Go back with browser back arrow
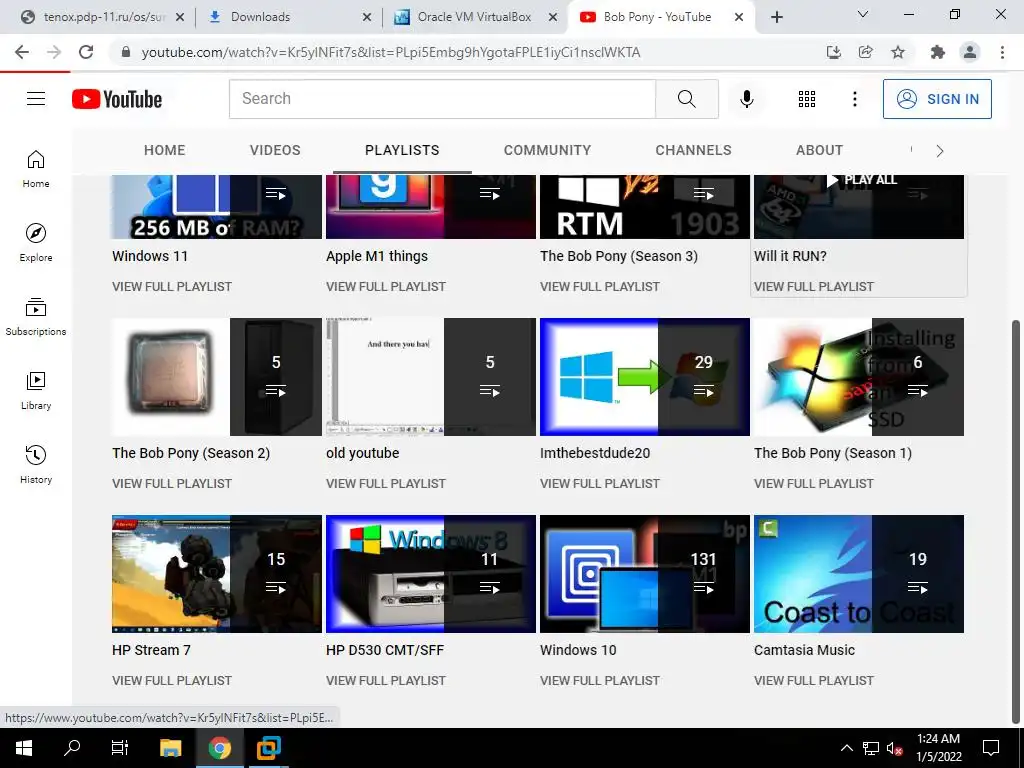Image resolution: width=1024 pixels, height=768 pixels. [x=22, y=52]
